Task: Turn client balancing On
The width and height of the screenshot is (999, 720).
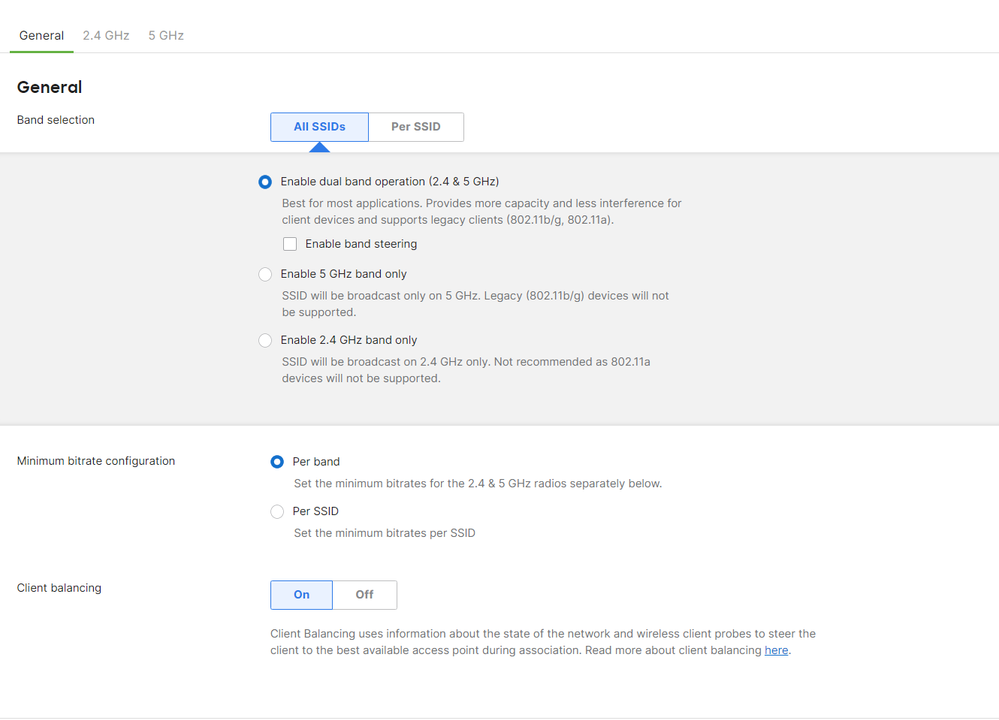Action: tap(301, 595)
